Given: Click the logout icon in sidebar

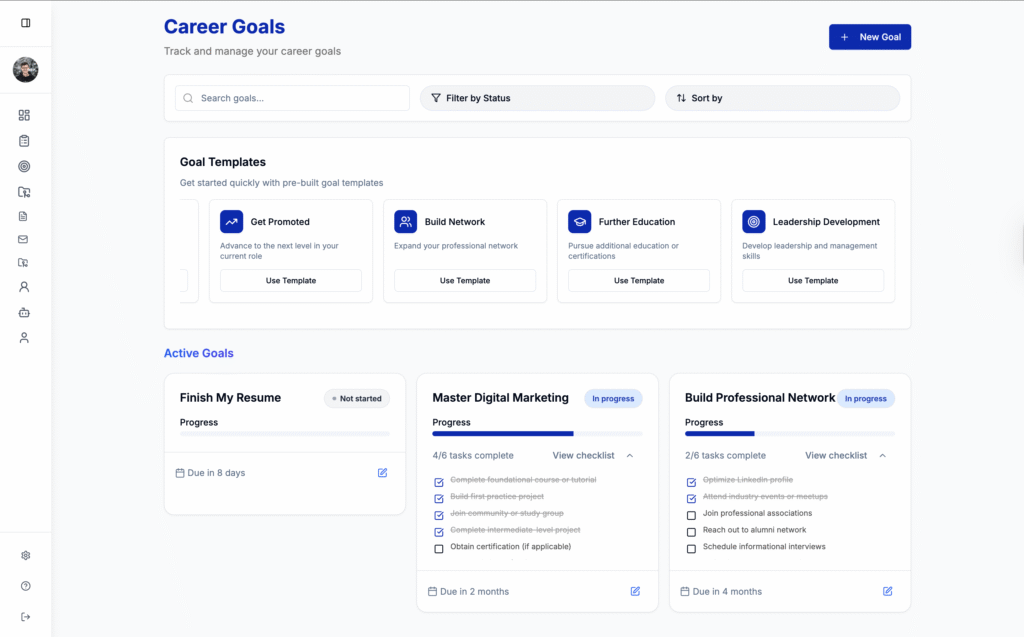Looking at the screenshot, I should tap(25, 616).
